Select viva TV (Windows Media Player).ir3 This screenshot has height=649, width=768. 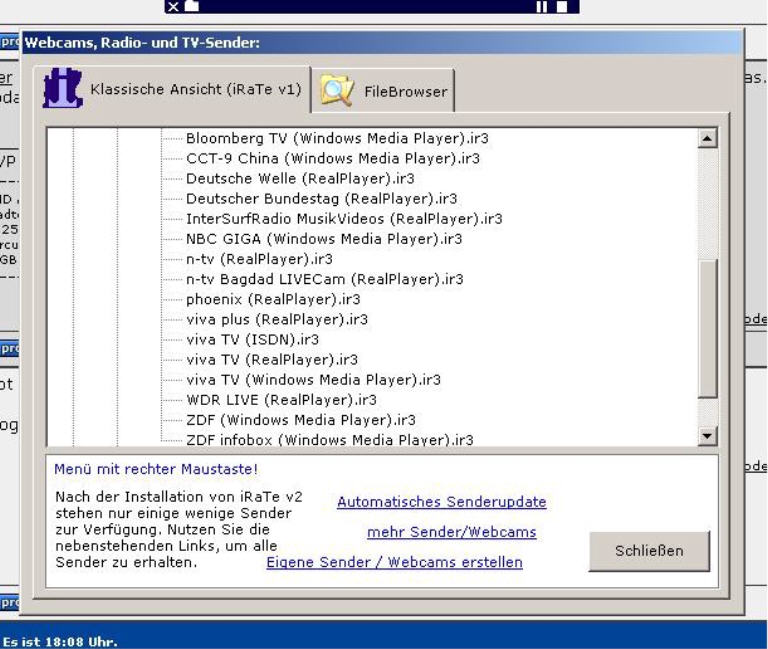[x=313, y=380]
